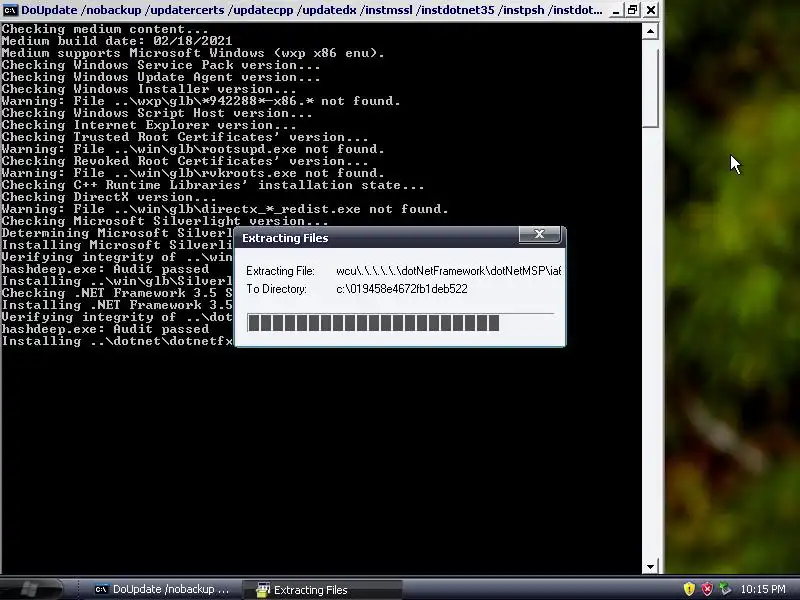The height and width of the screenshot is (600, 800).
Task: Switch to DoUpdate /nobackup taskbar button
Action: pos(162,589)
